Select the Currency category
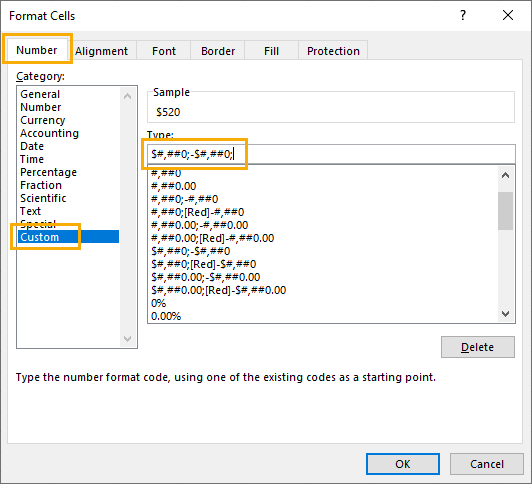This screenshot has width=532, height=484. (x=43, y=120)
